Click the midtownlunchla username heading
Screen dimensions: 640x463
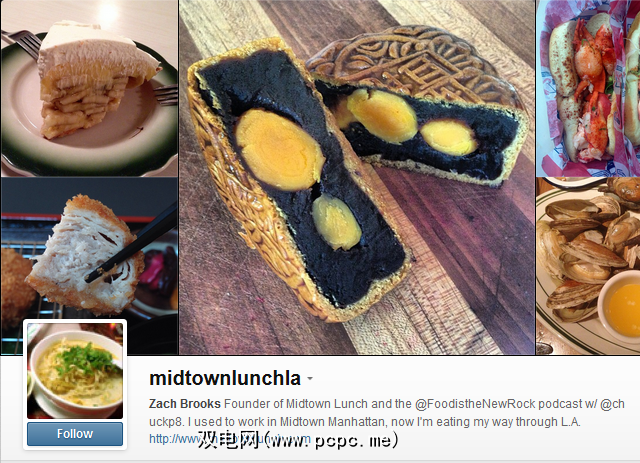pos(225,378)
